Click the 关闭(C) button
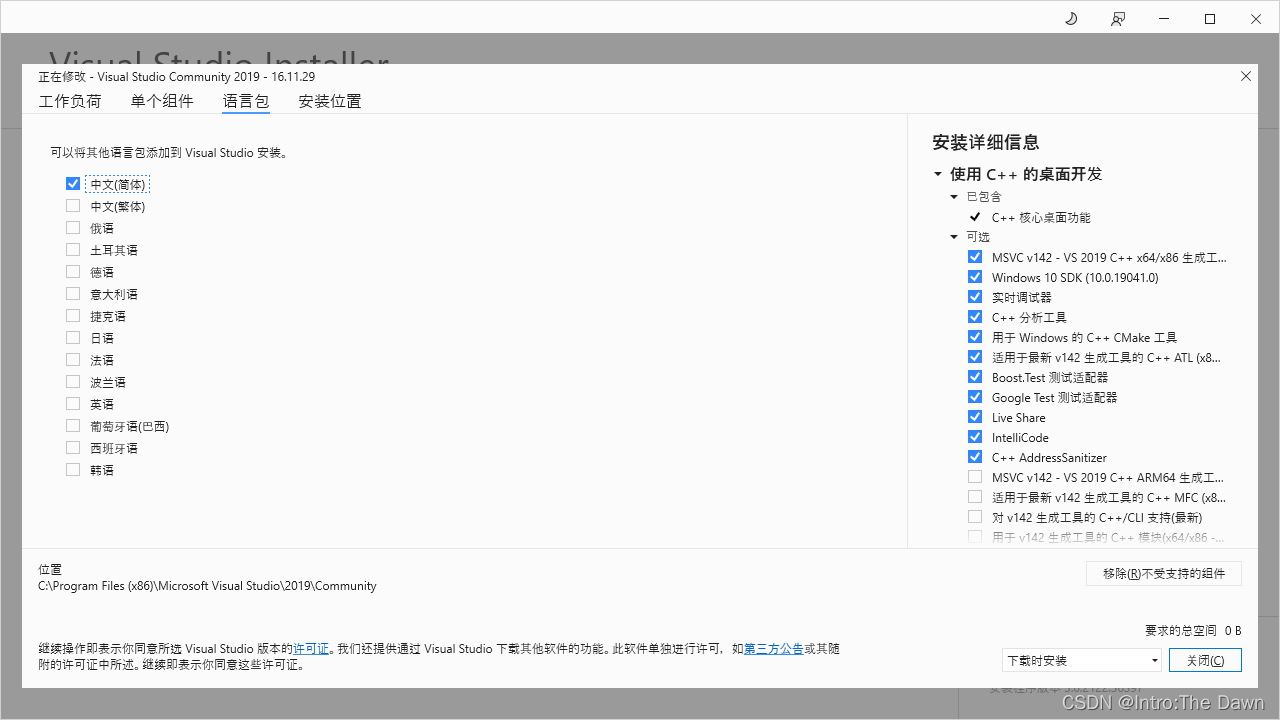This screenshot has width=1280, height=720. click(1205, 660)
